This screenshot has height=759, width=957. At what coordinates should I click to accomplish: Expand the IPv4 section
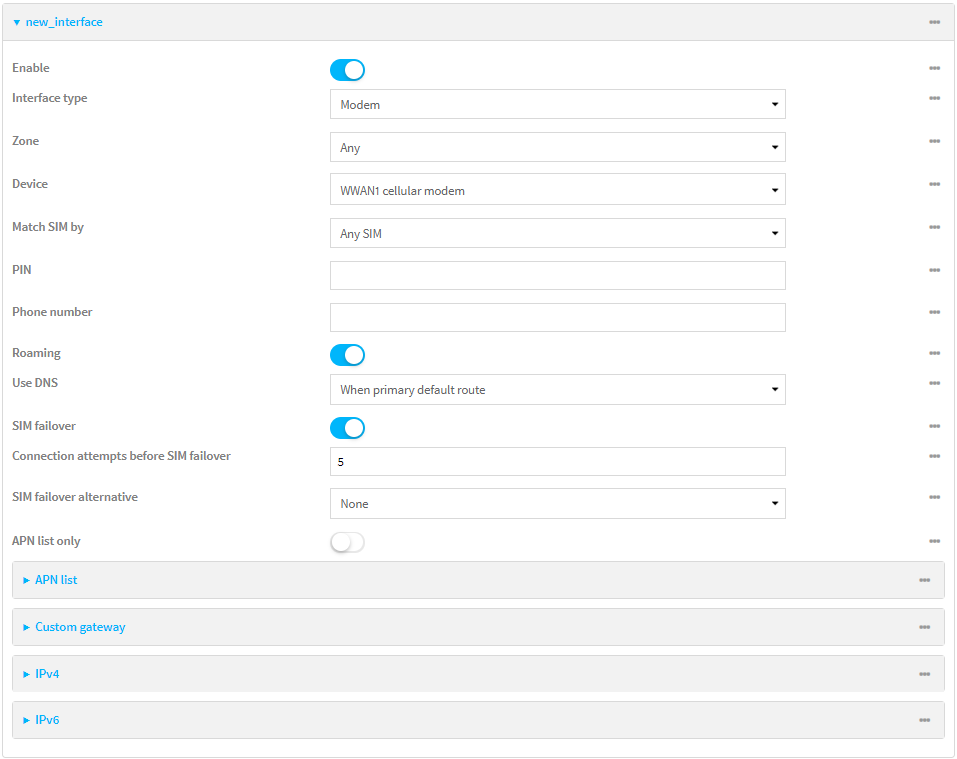[47, 674]
